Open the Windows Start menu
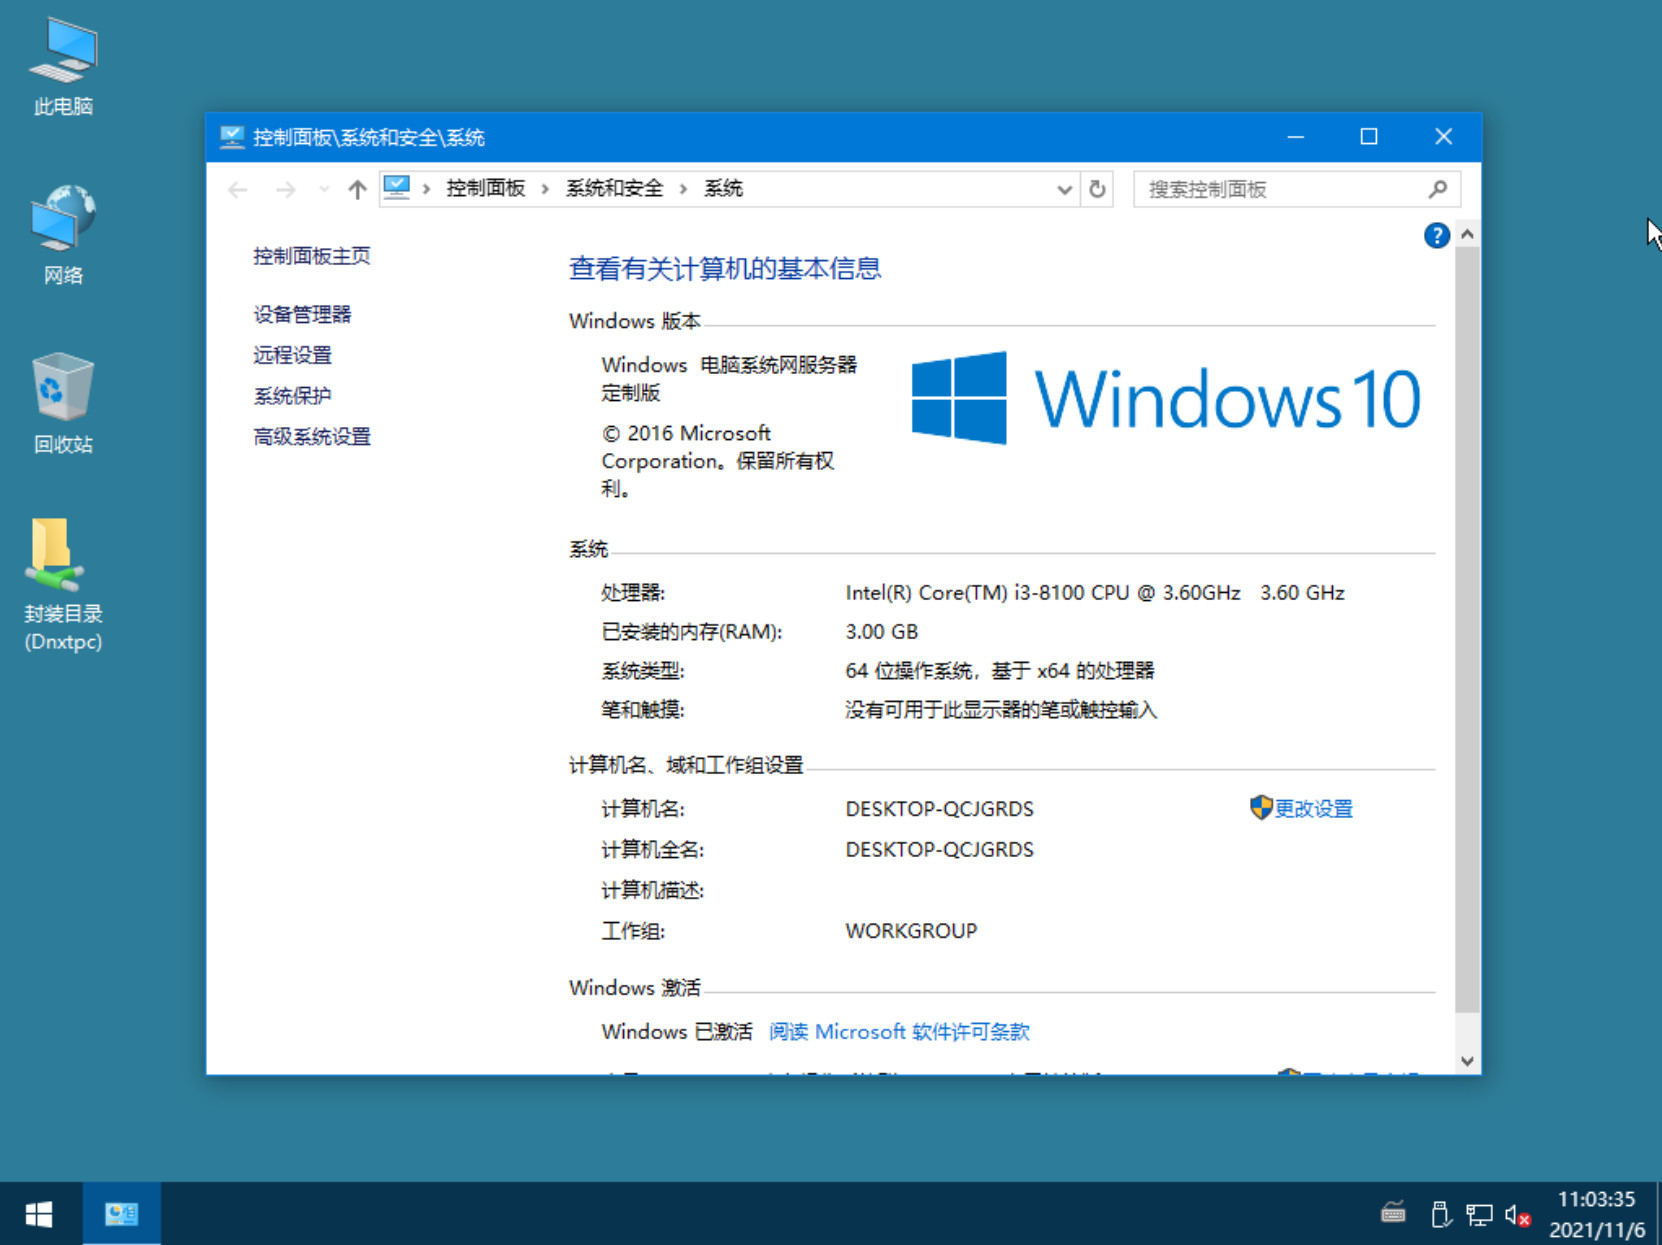Screen dimensions: 1662x1245 (39, 1214)
